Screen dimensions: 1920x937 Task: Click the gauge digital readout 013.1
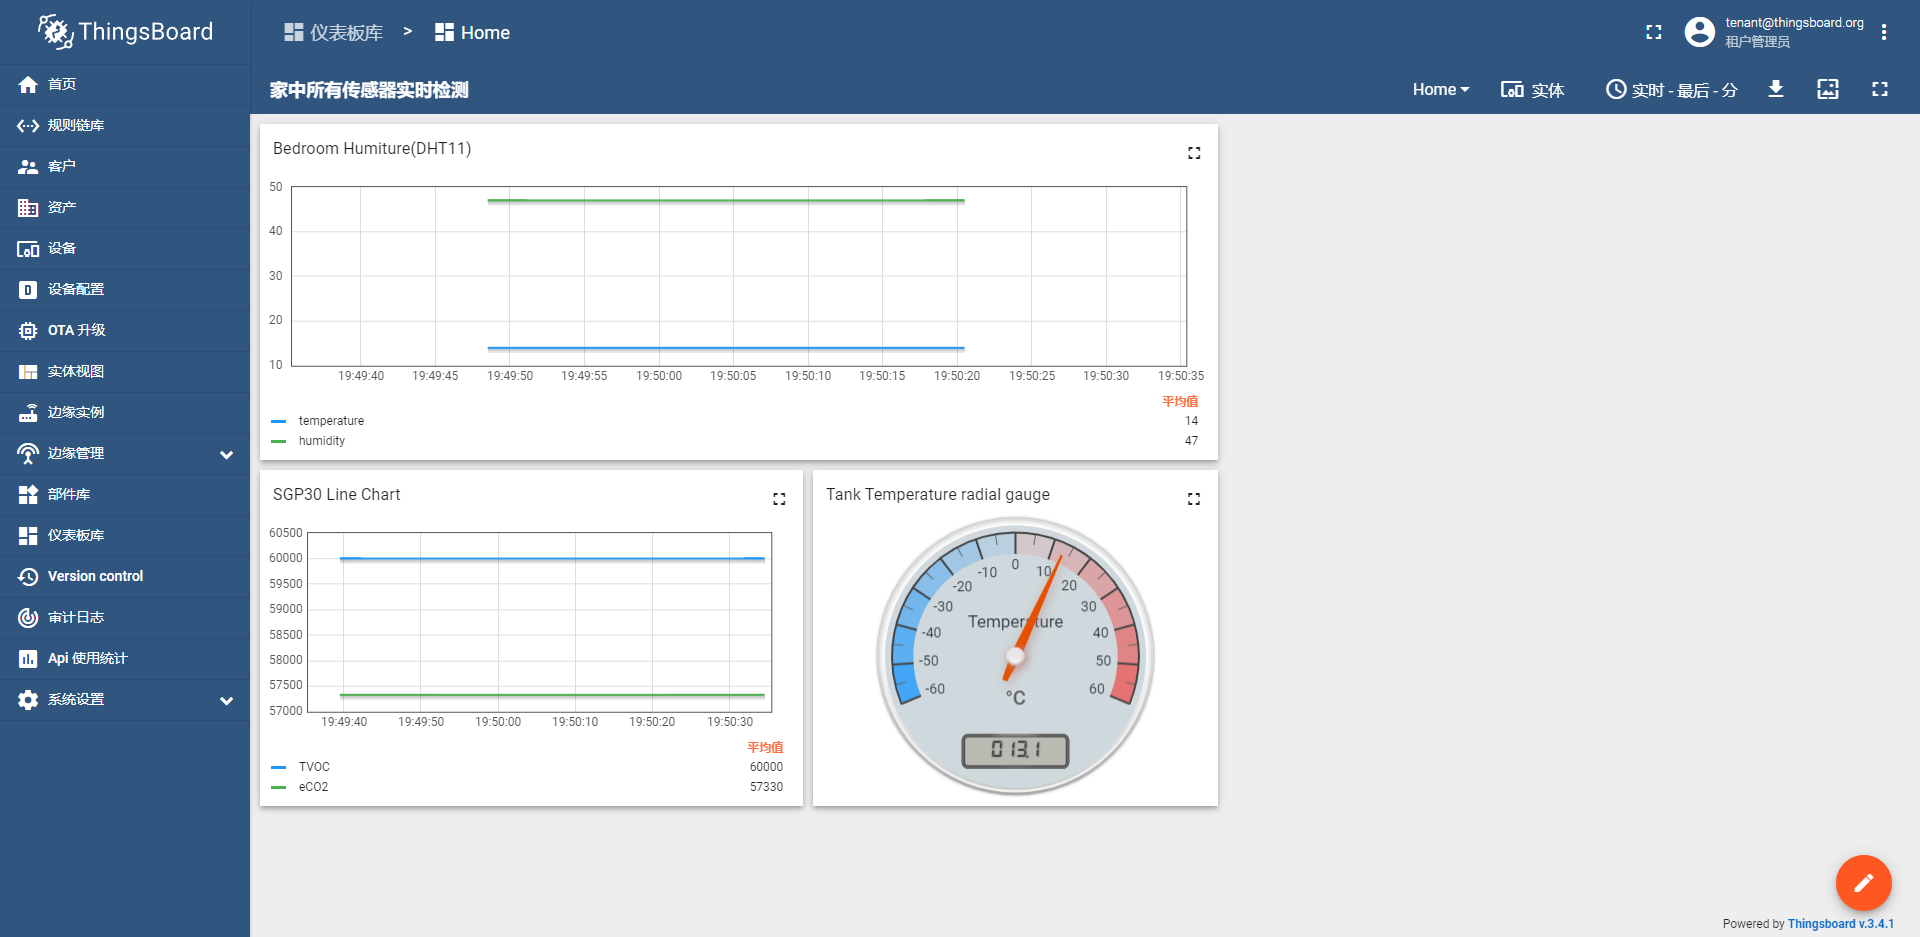(x=1016, y=750)
